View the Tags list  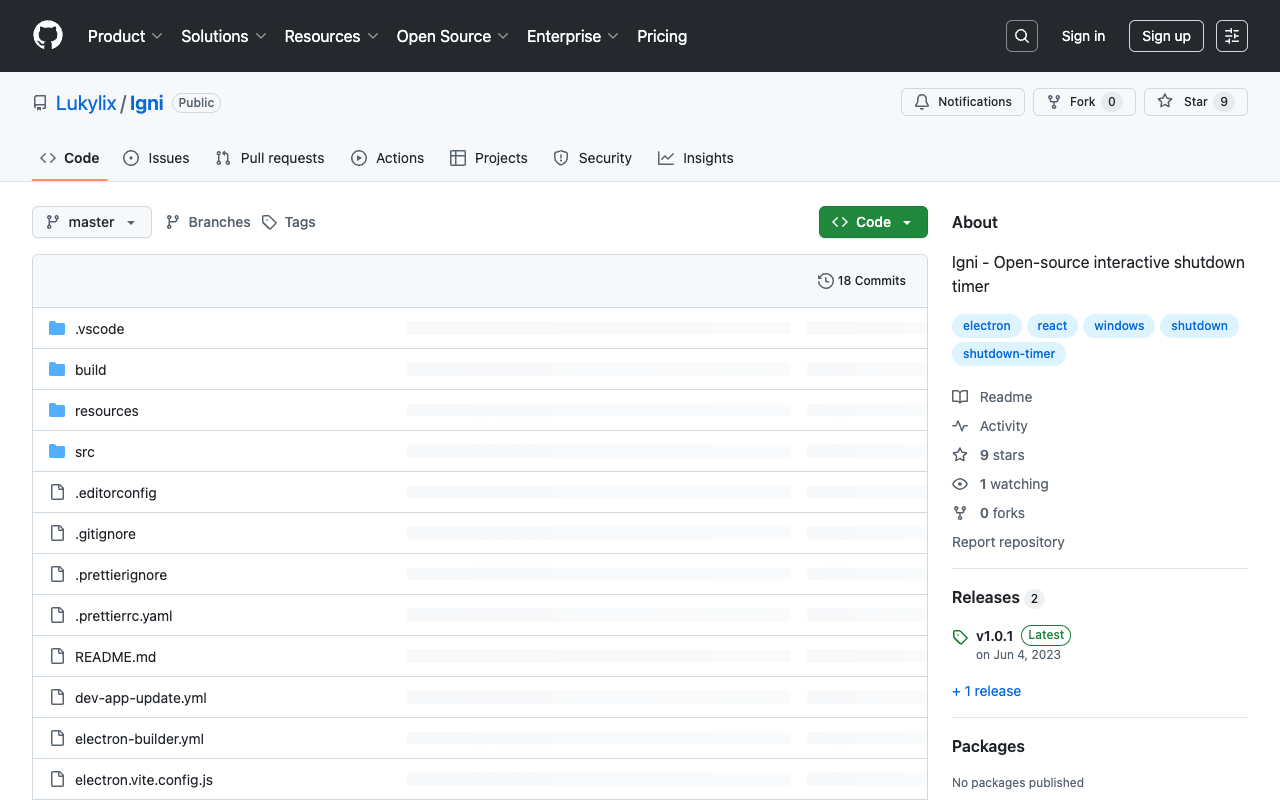coord(289,222)
